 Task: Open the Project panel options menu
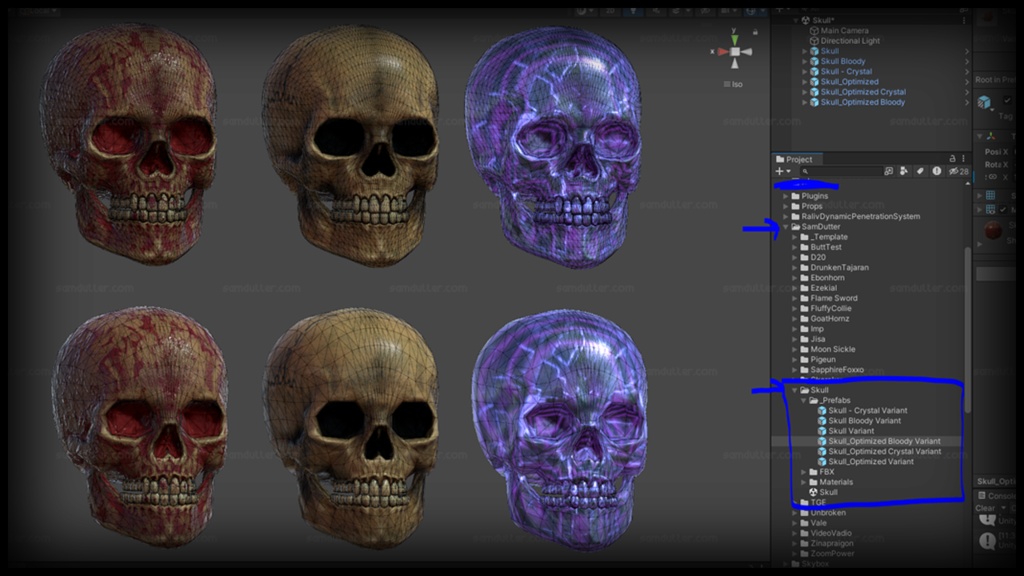pos(963,159)
